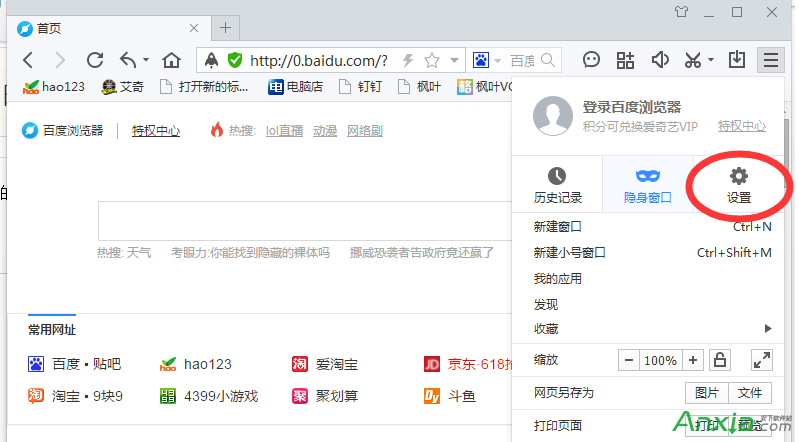Open lol直播 hot search link

coord(284,131)
